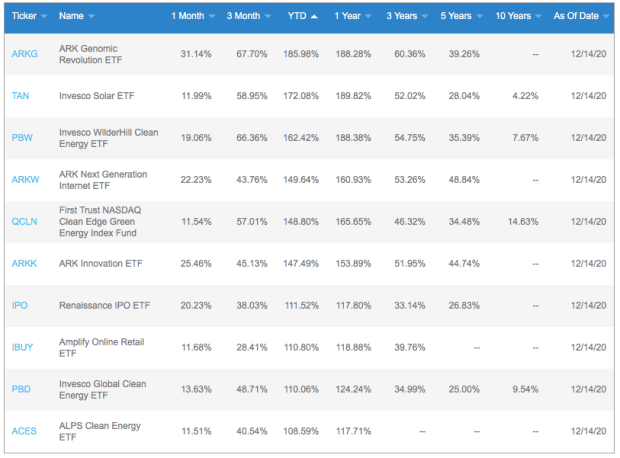Select the Invesco Solar ETF name
The width and height of the screenshot is (620, 458).
[96, 96]
